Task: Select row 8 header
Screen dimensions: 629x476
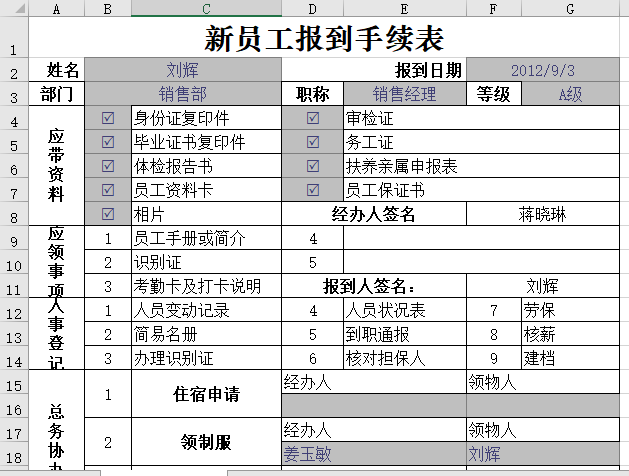Action: coord(13,215)
